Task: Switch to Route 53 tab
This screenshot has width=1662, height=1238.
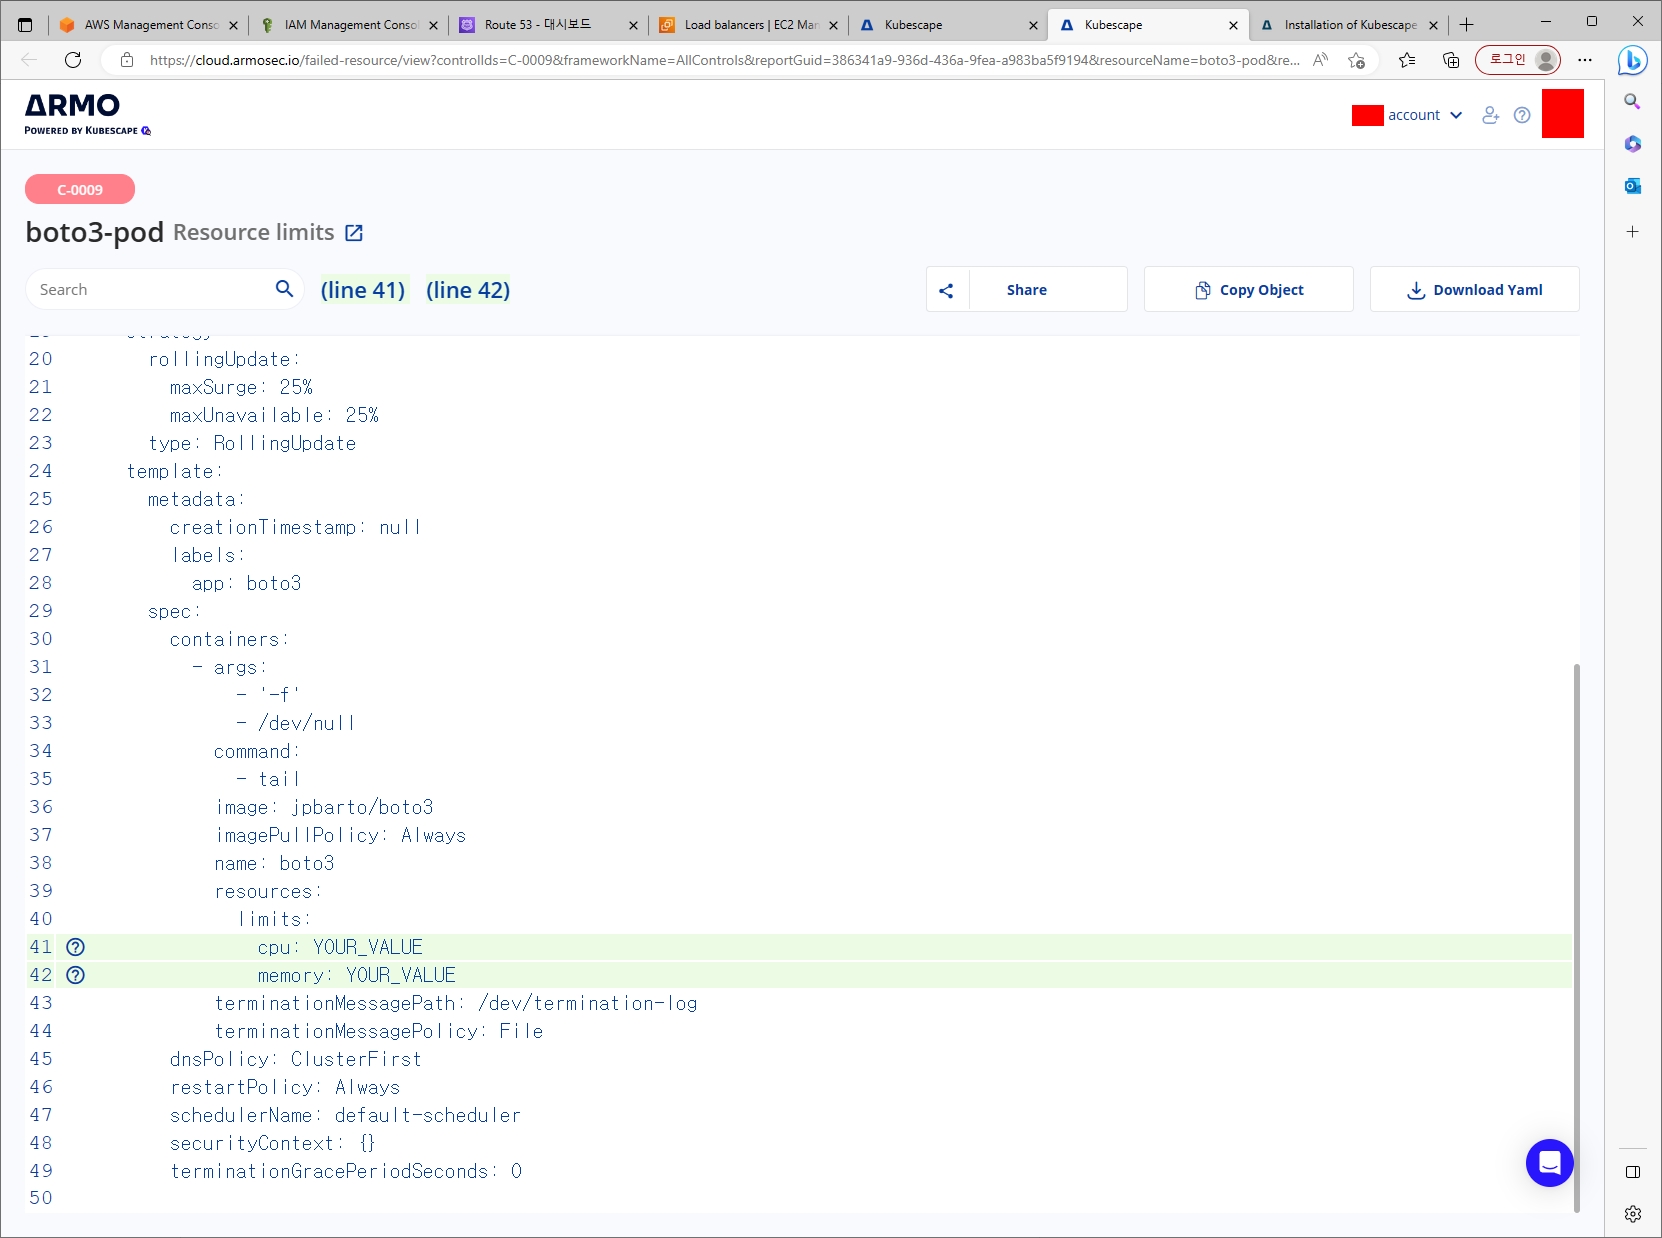Action: coord(548,25)
